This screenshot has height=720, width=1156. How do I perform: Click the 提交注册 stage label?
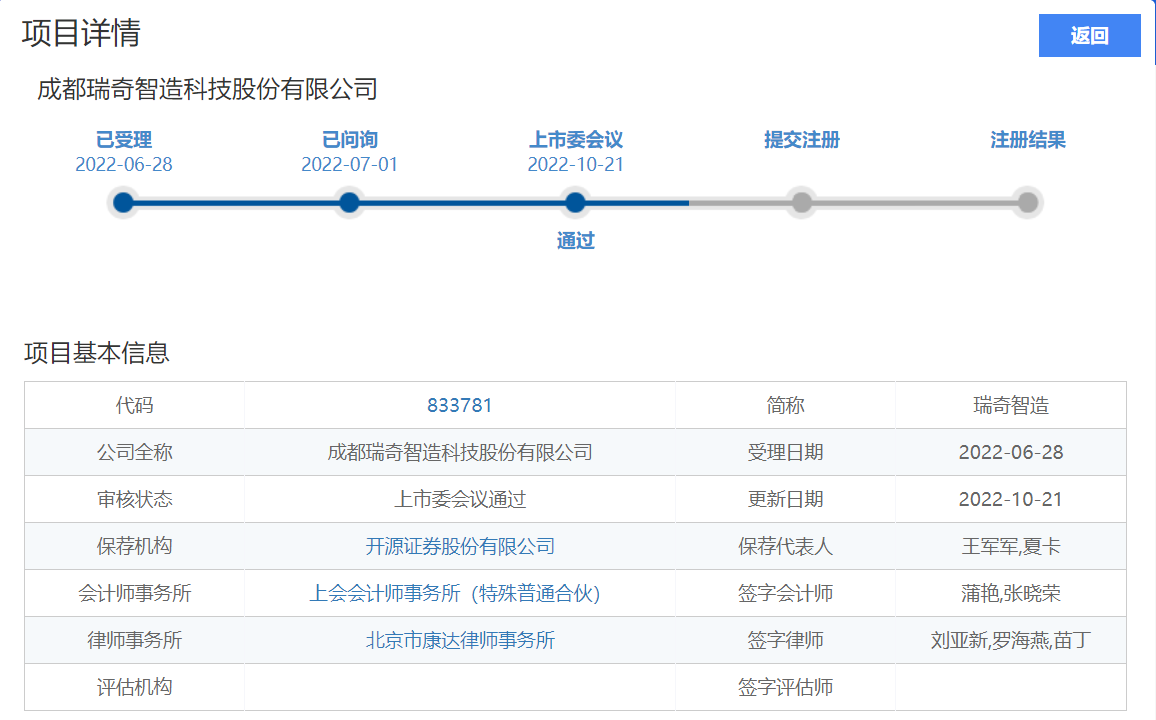[801, 140]
